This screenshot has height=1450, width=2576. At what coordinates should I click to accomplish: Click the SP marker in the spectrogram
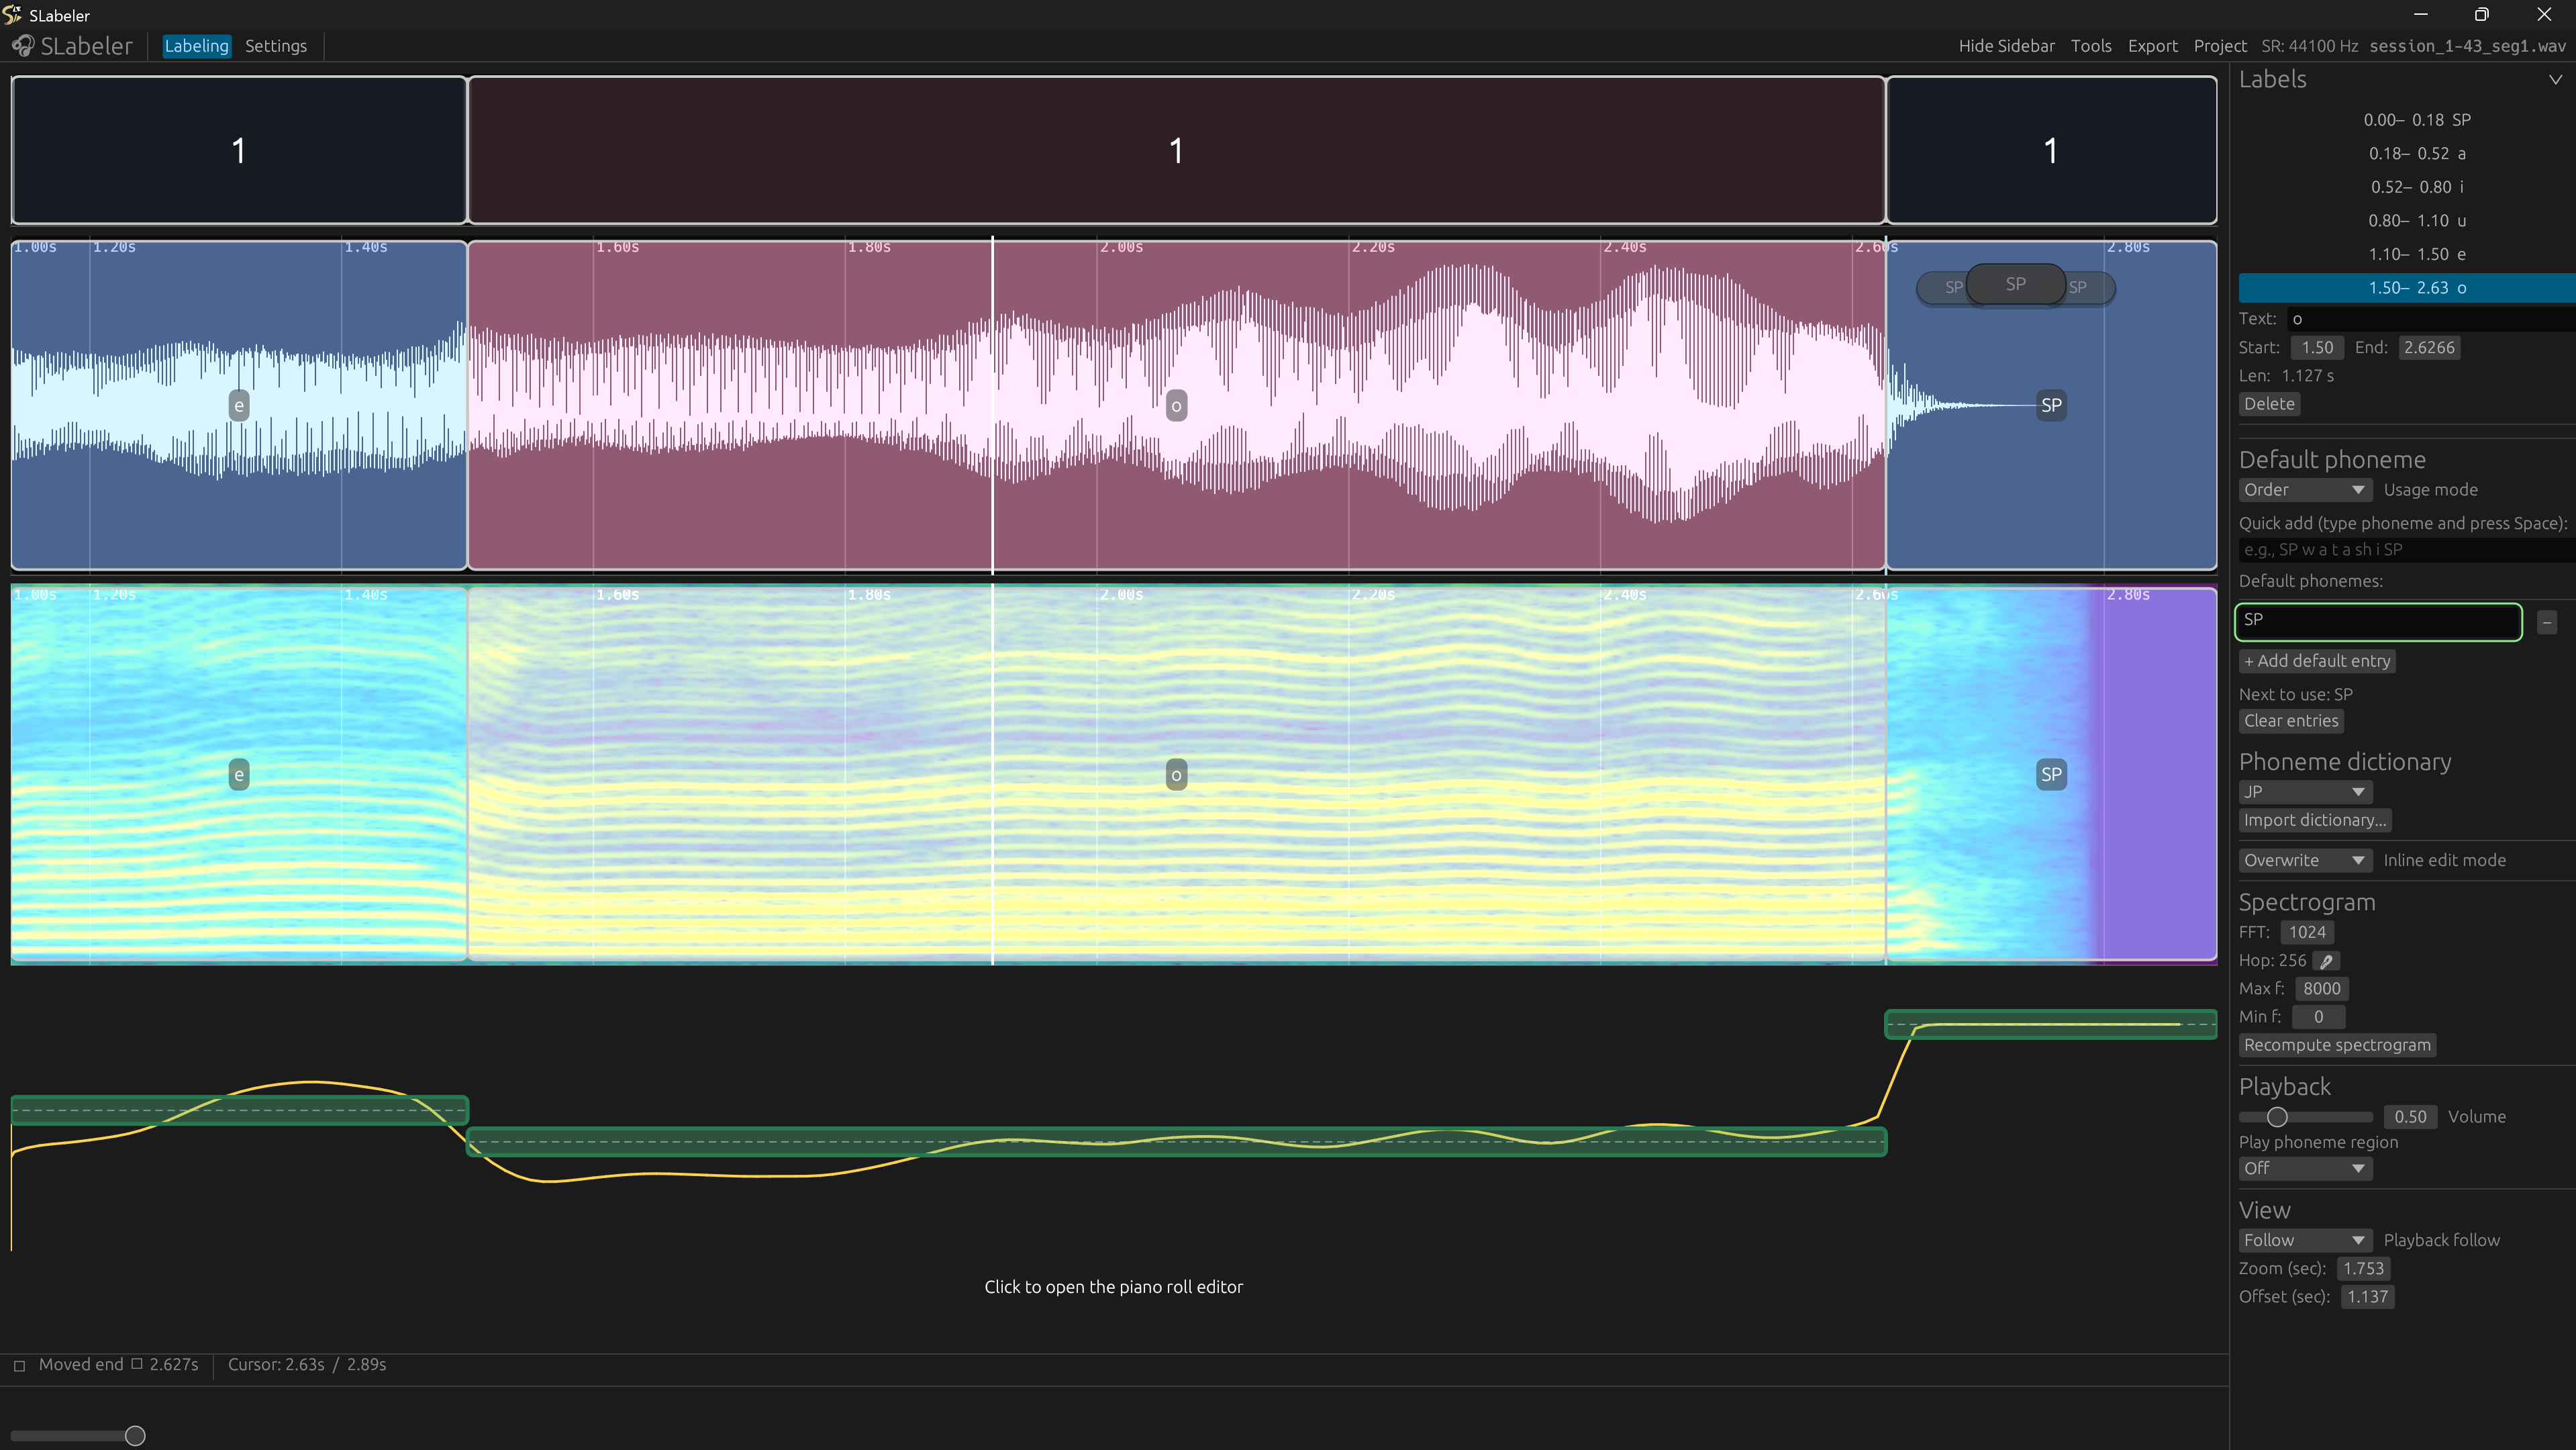click(2051, 775)
